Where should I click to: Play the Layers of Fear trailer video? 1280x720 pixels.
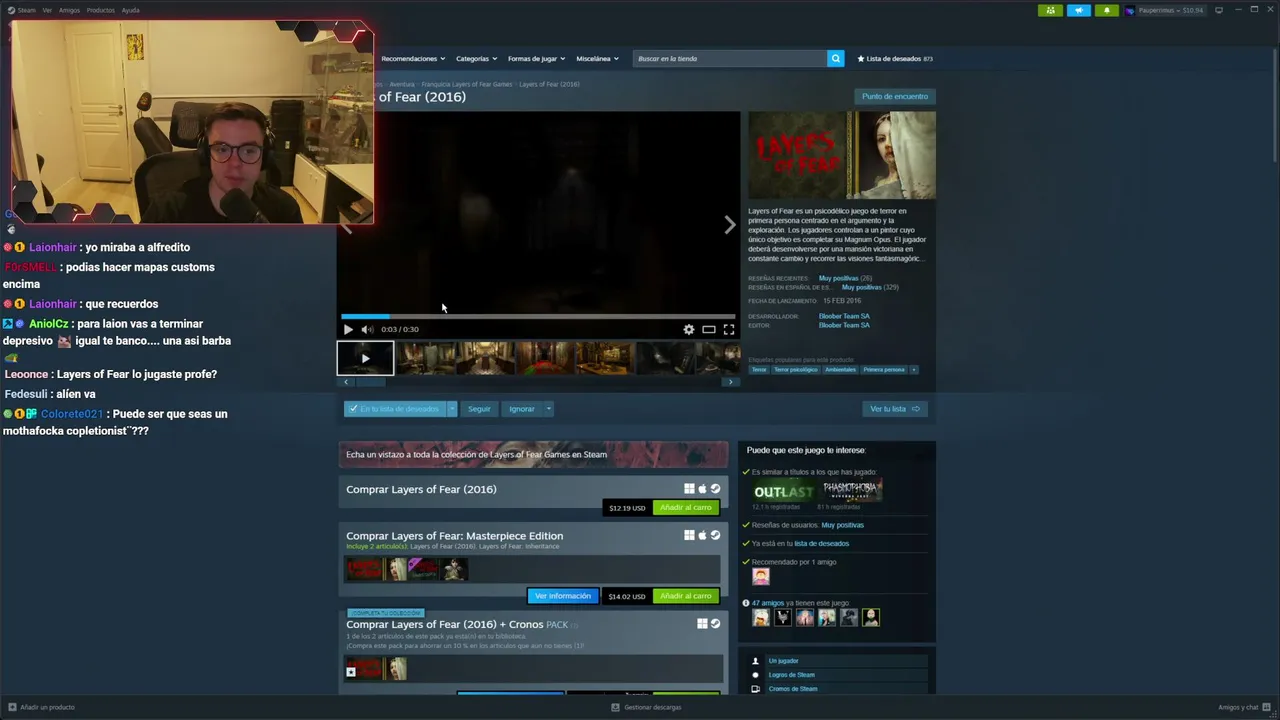pos(348,329)
